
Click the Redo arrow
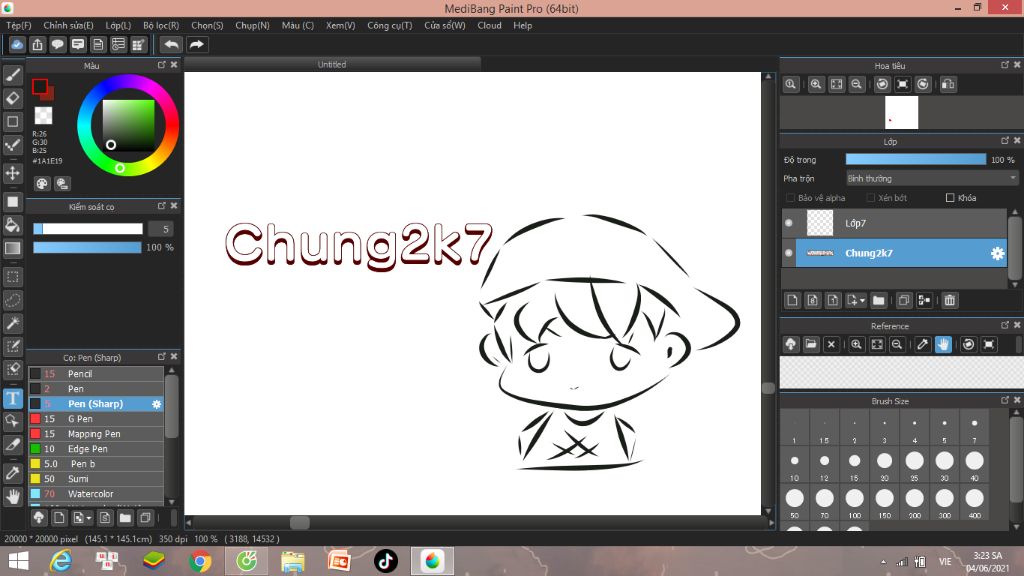click(196, 44)
